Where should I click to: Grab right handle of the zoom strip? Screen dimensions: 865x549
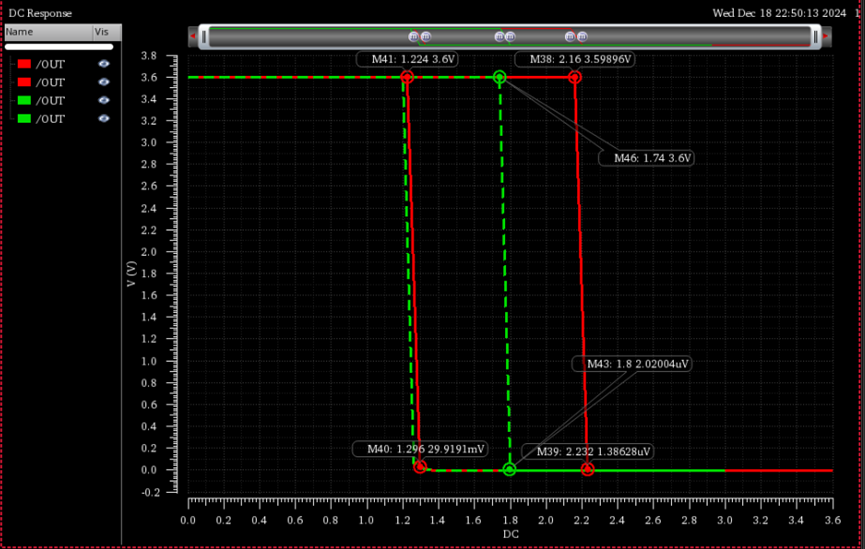815,37
